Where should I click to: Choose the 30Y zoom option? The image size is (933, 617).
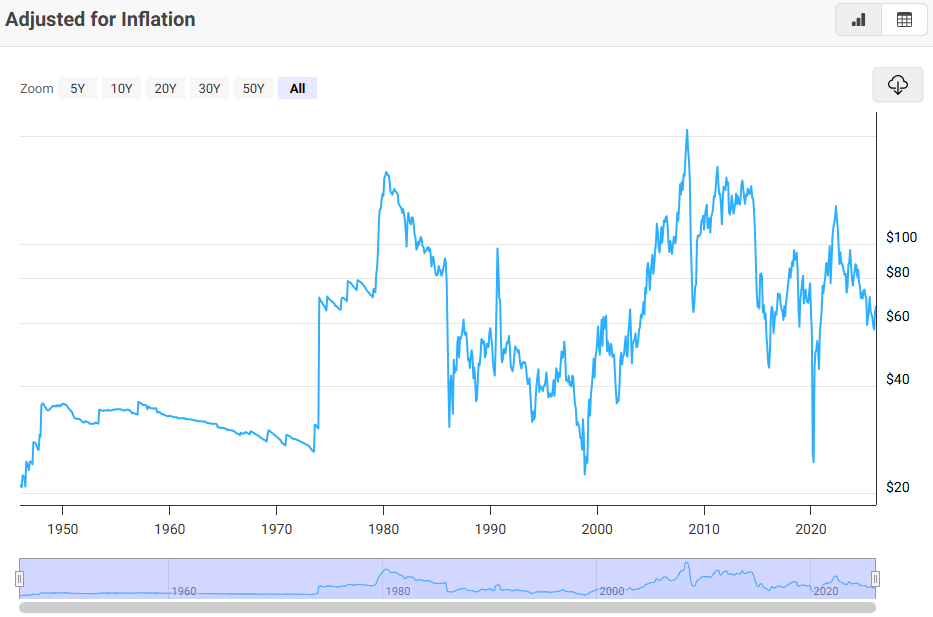click(x=209, y=88)
